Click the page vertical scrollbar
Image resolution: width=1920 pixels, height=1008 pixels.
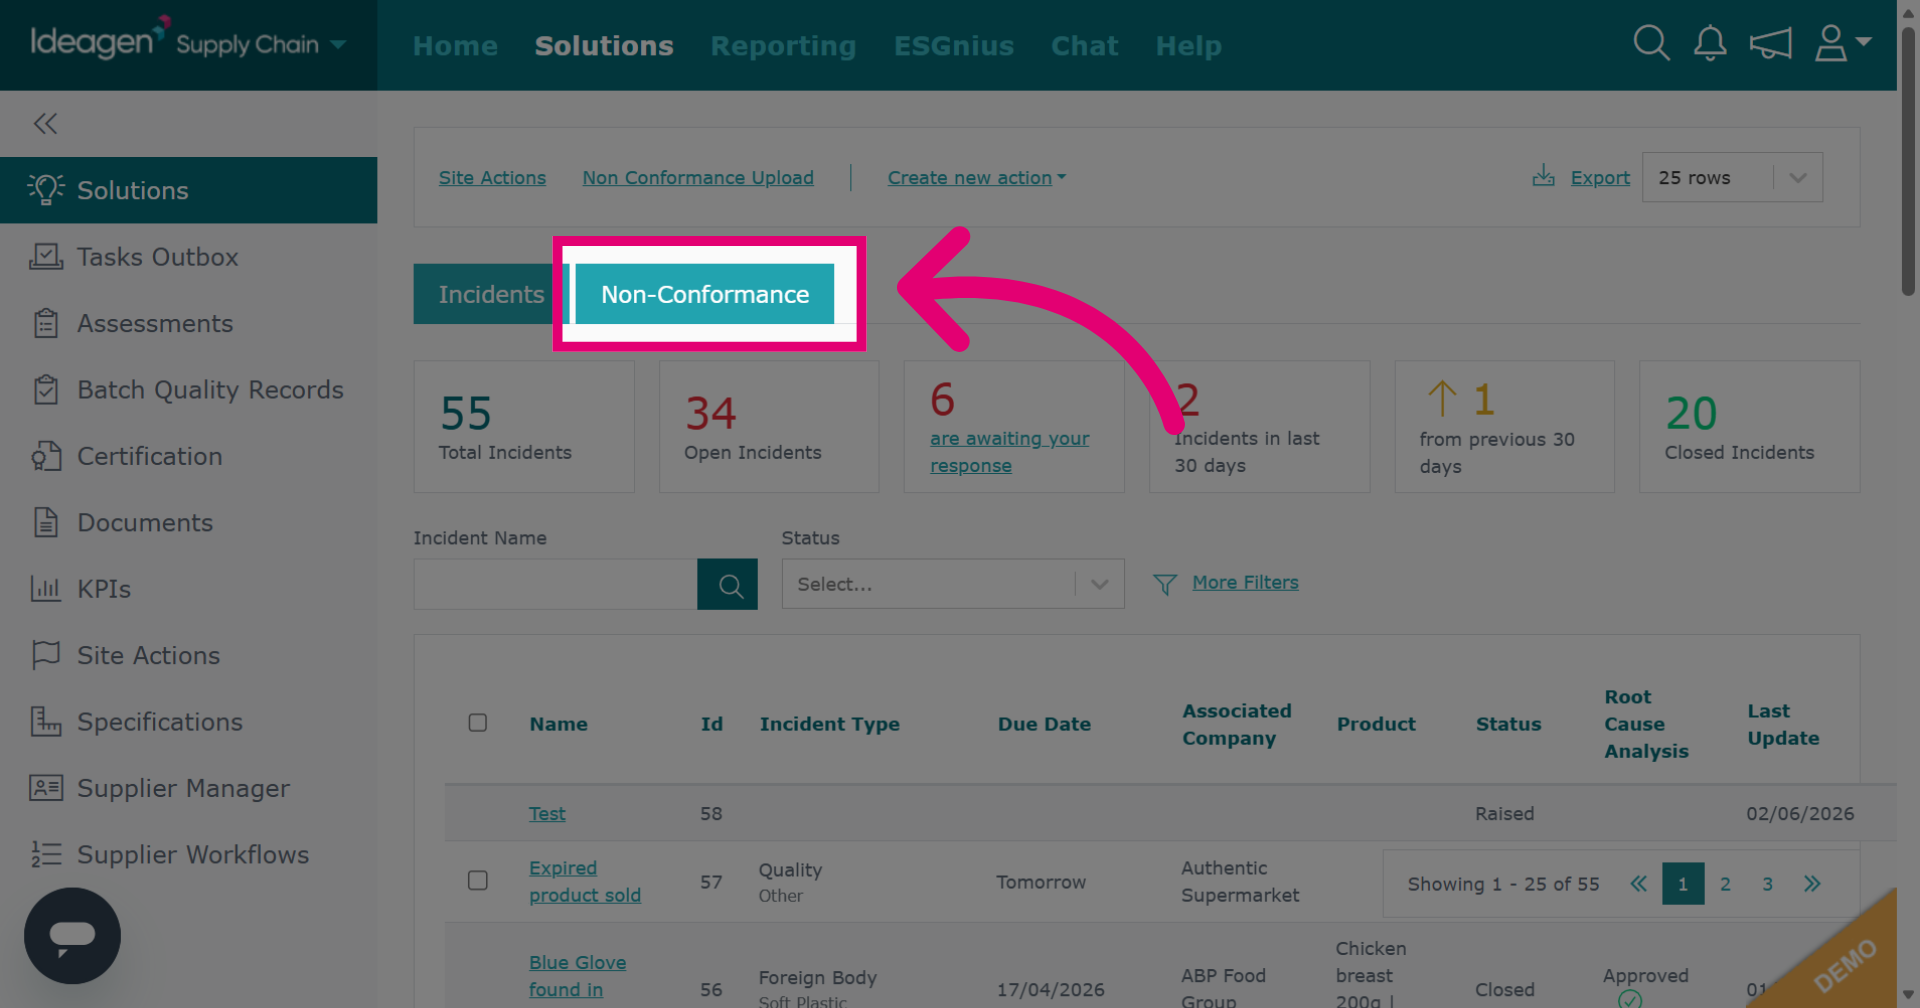(1908, 160)
